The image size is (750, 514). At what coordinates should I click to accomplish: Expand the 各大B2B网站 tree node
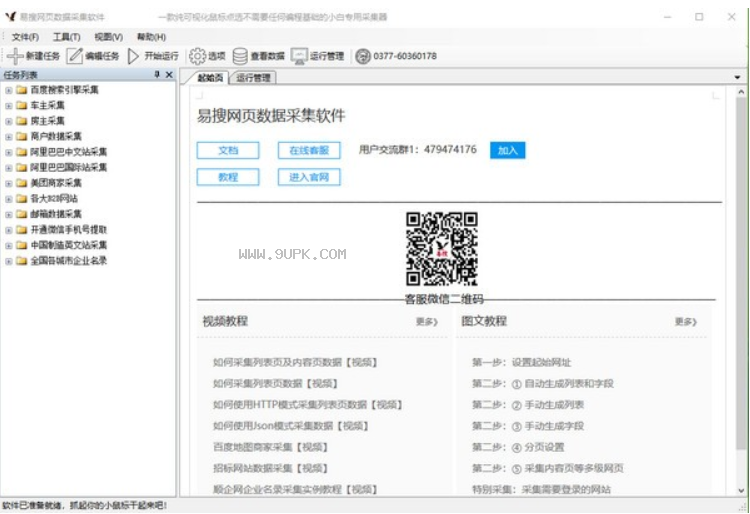coord(9,199)
